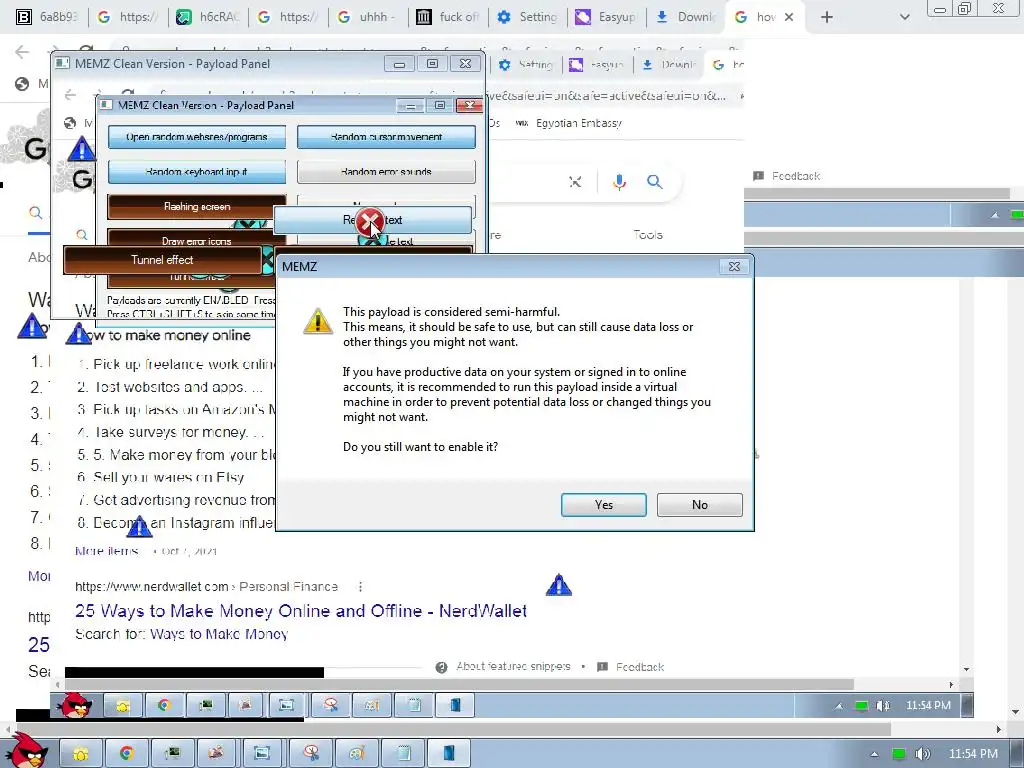
Task: Click the outer horizontal scrollbar right arrow
Action: (x=999, y=729)
